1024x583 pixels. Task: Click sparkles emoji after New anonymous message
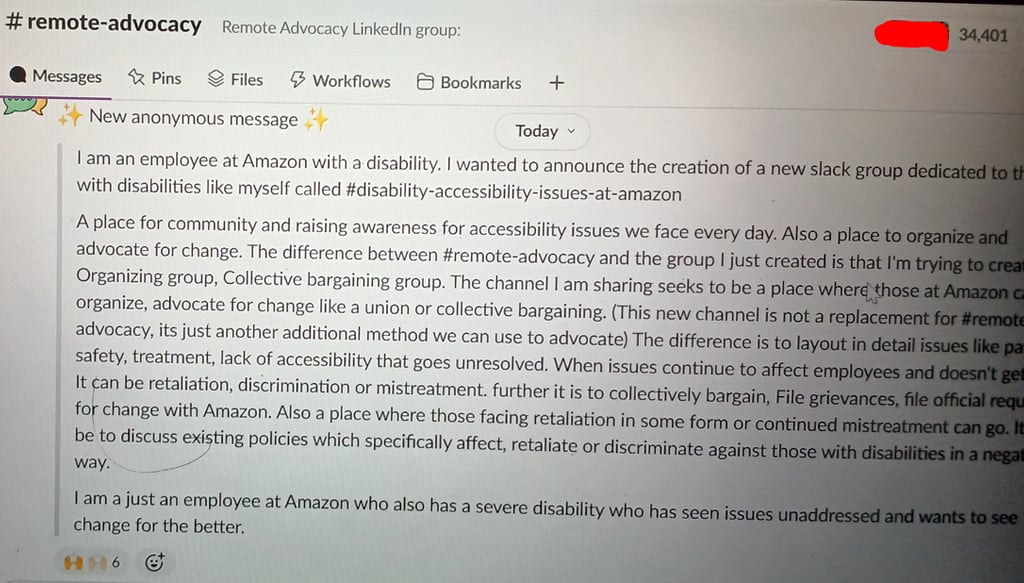[316, 120]
